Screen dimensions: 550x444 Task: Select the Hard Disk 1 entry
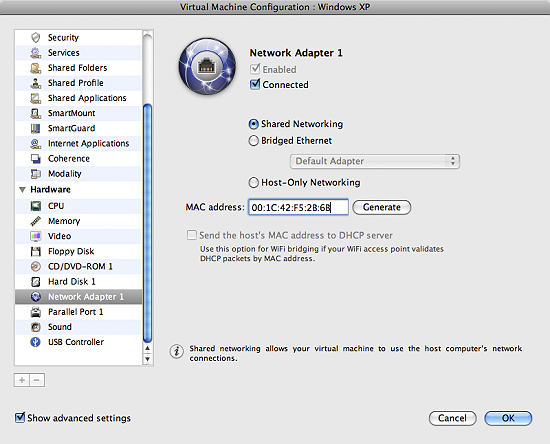point(79,282)
